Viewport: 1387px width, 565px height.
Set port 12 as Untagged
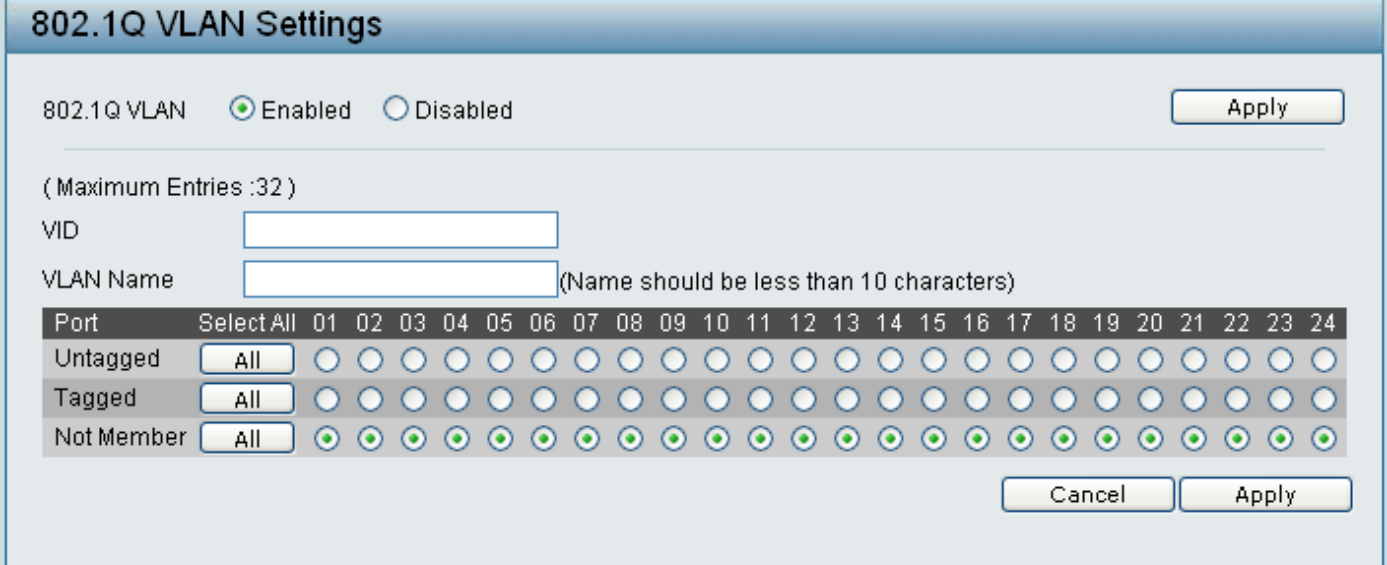(x=803, y=359)
